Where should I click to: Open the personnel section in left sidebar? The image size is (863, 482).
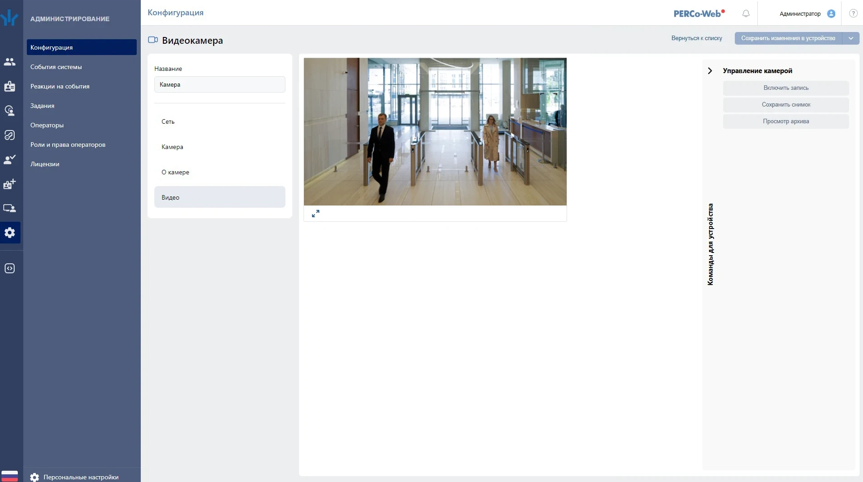pos(10,62)
